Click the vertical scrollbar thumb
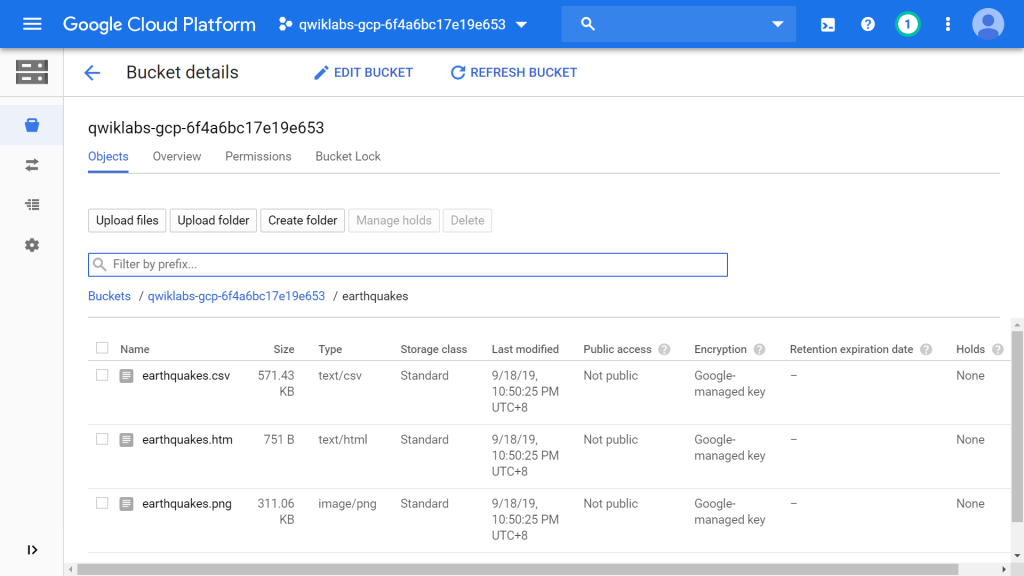This screenshot has height=576, width=1024. [1017, 426]
